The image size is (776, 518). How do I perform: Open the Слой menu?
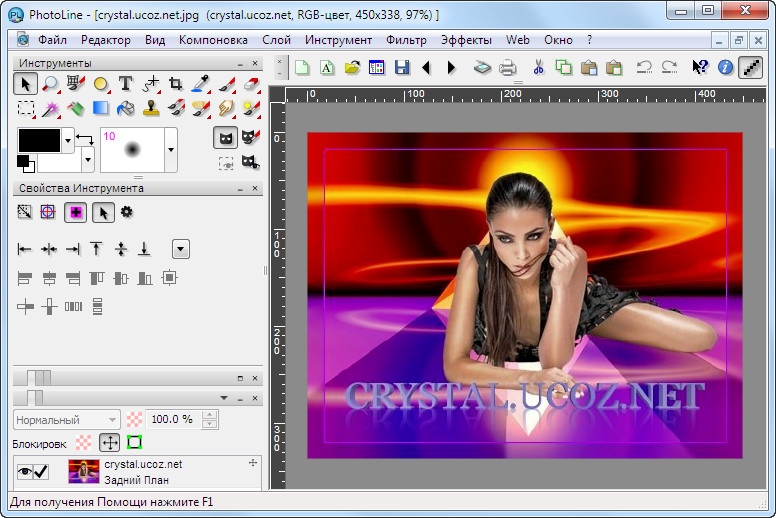point(276,40)
